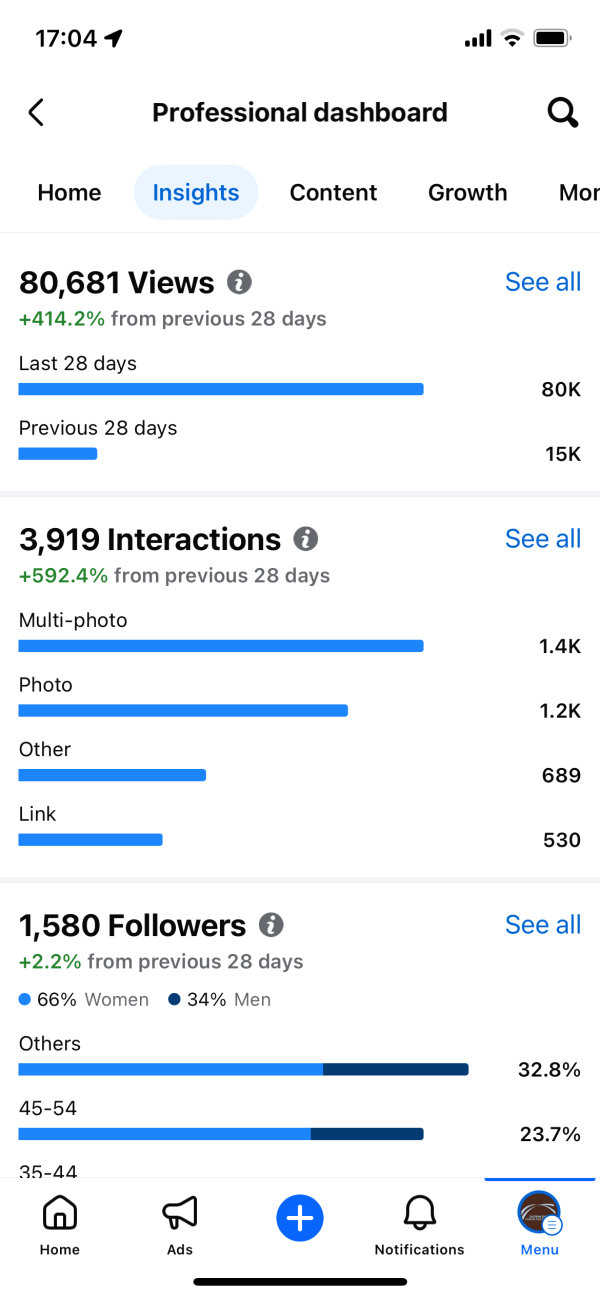Open Notifications bell icon
This screenshot has height=1298, width=600.
pos(420,1224)
